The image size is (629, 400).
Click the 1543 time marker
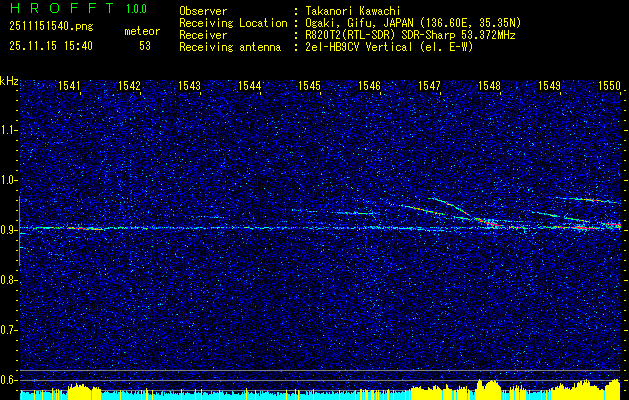click(x=189, y=85)
